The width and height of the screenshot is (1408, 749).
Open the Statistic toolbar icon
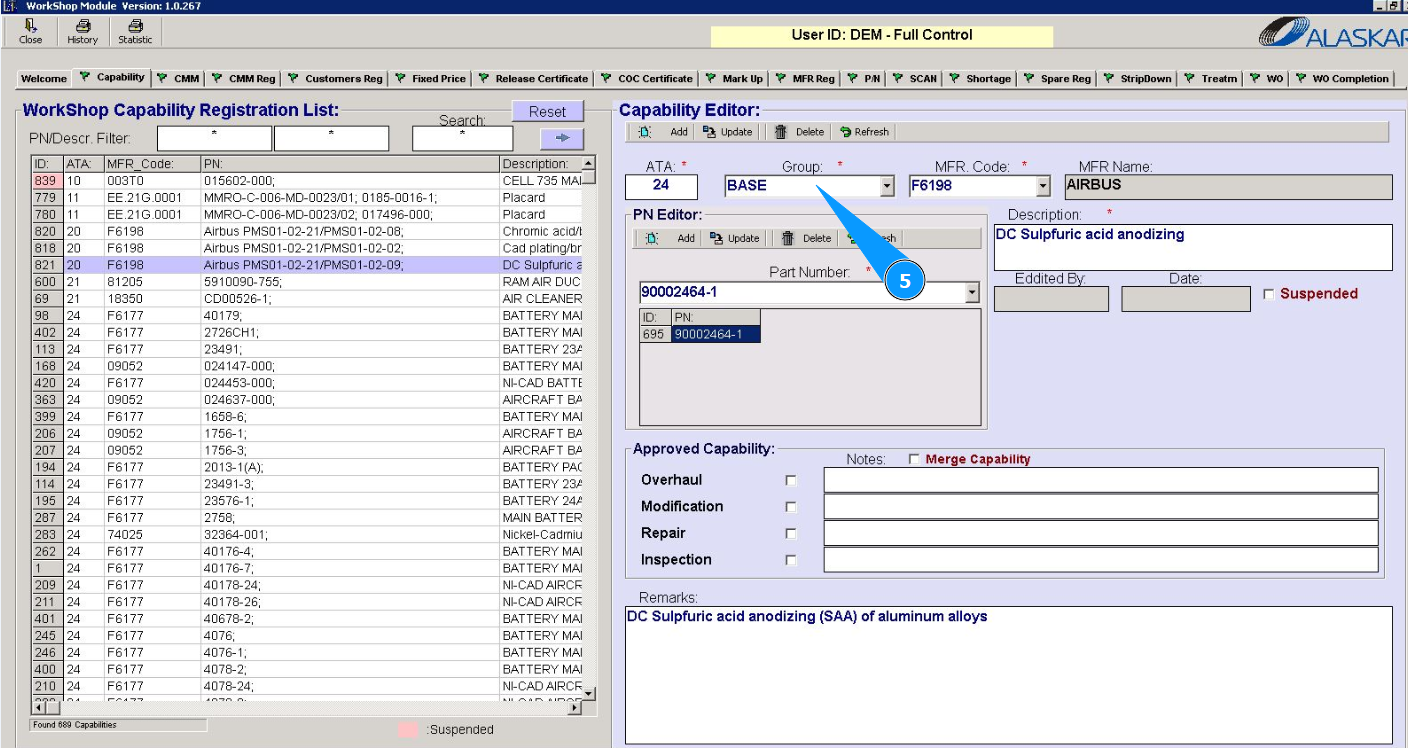coord(135,32)
